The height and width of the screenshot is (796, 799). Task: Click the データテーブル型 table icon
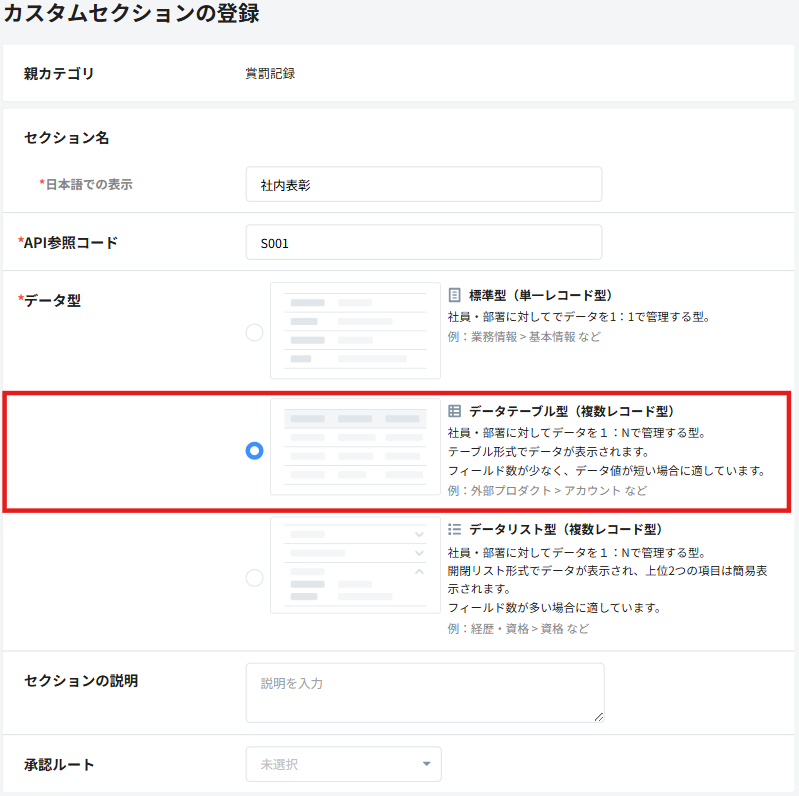click(454, 411)
